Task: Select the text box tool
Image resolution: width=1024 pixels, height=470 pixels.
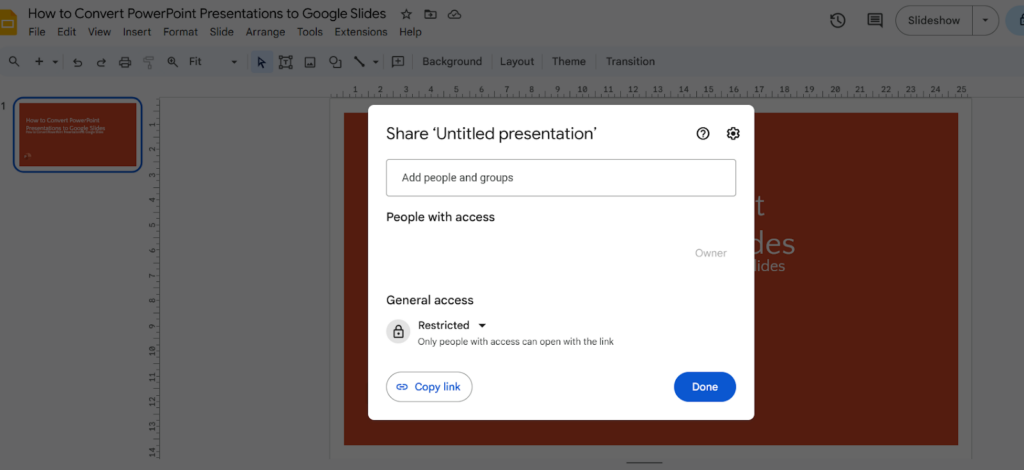Action: pos(285,62)
